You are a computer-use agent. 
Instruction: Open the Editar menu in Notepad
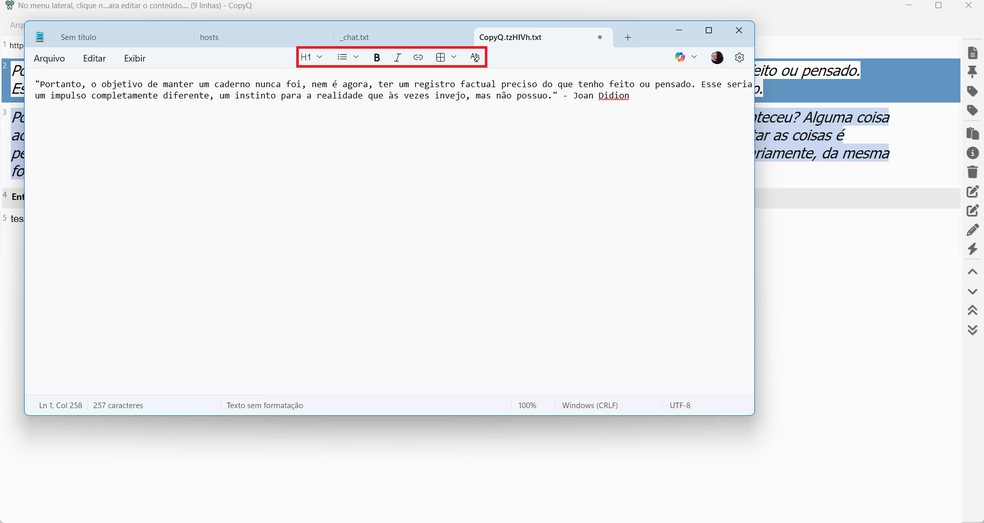(94, 58)
